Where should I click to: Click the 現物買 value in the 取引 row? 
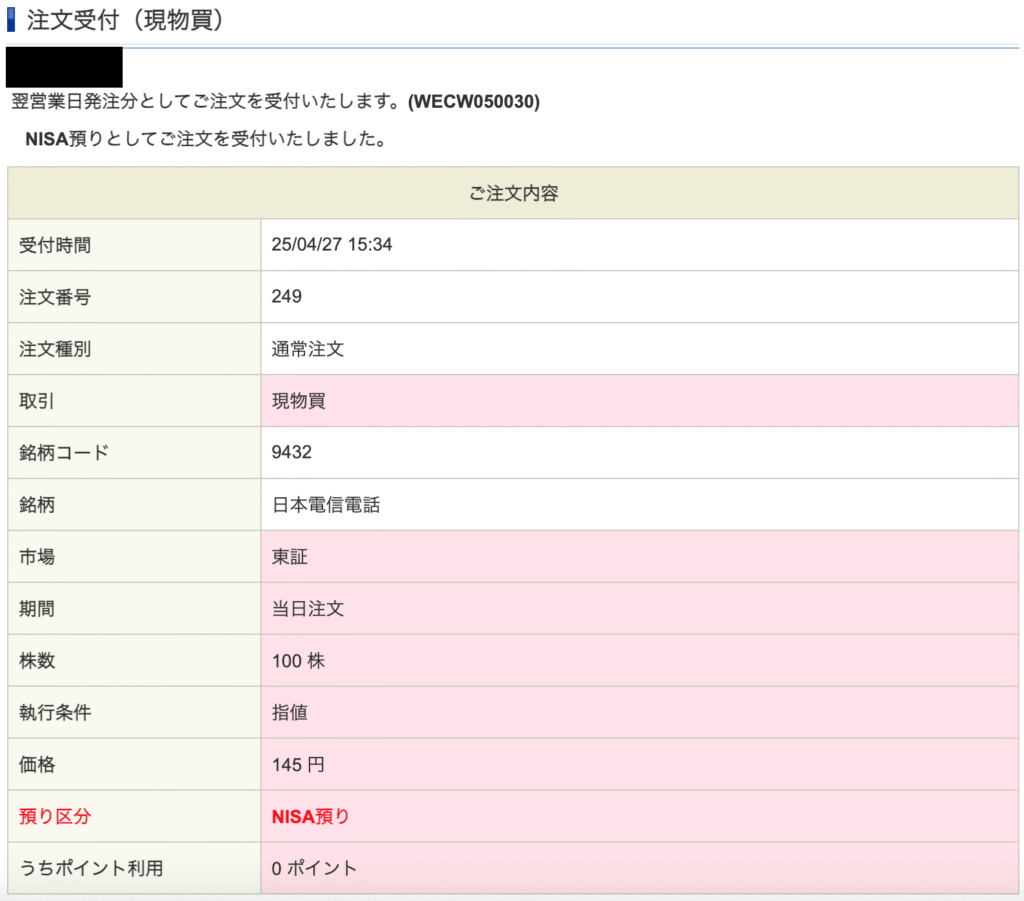[x=299, y=401]
